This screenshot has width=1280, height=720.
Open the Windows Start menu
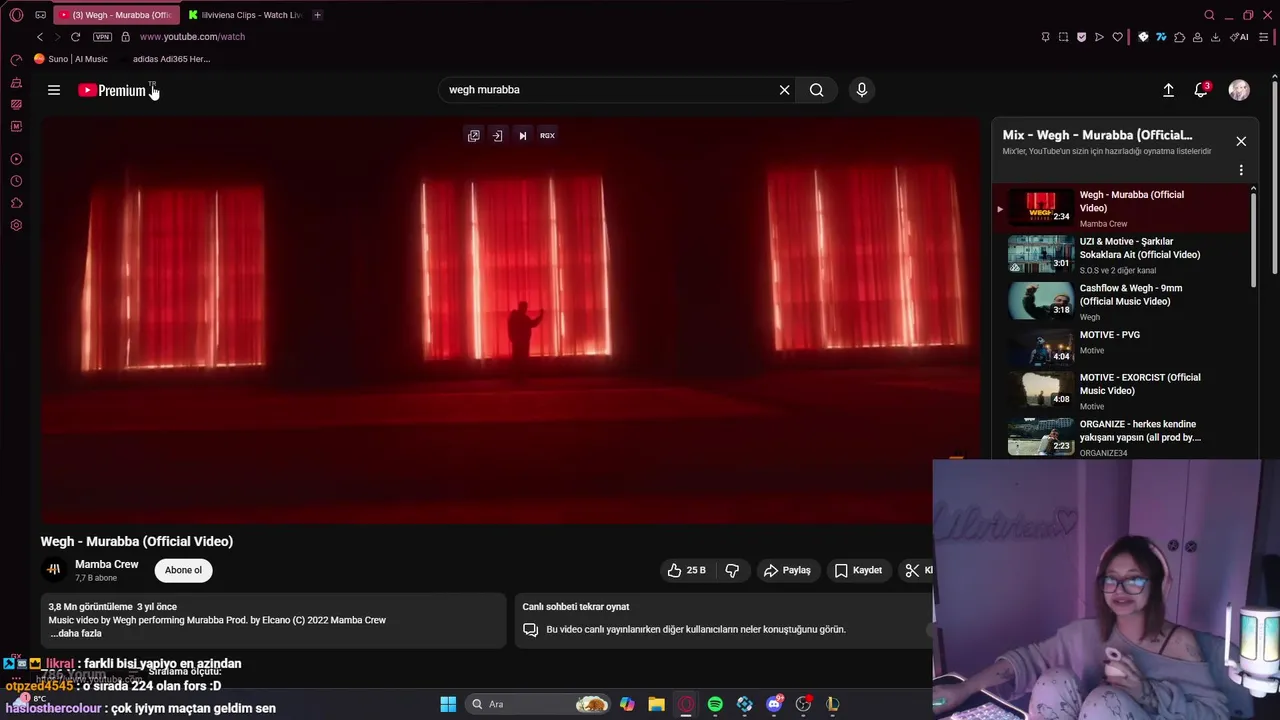(x=448, y=704)
